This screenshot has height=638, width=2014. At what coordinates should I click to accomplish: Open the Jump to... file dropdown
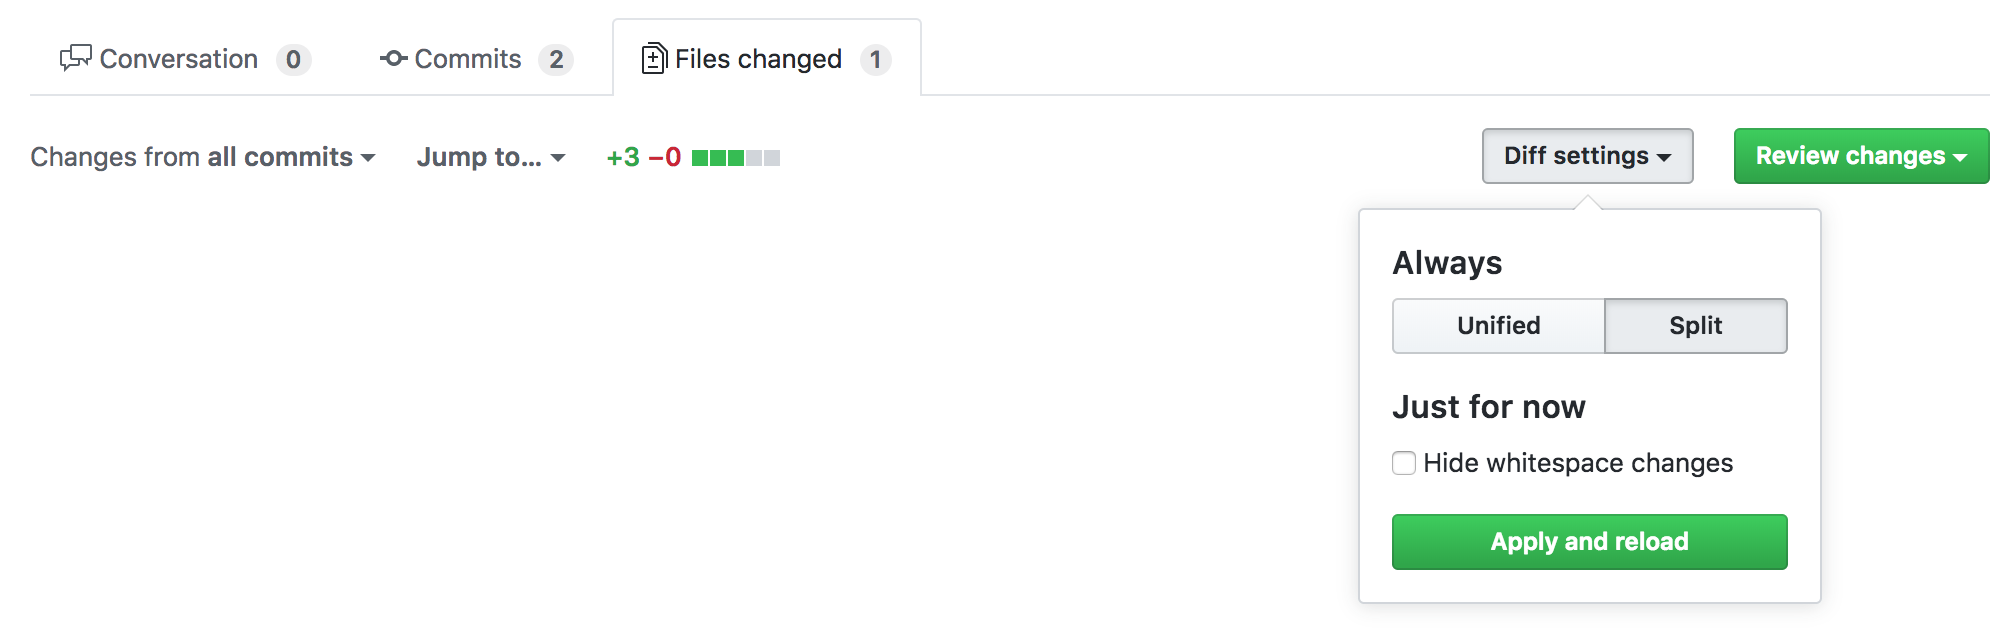pyautogui.click(x=491, y=157)
